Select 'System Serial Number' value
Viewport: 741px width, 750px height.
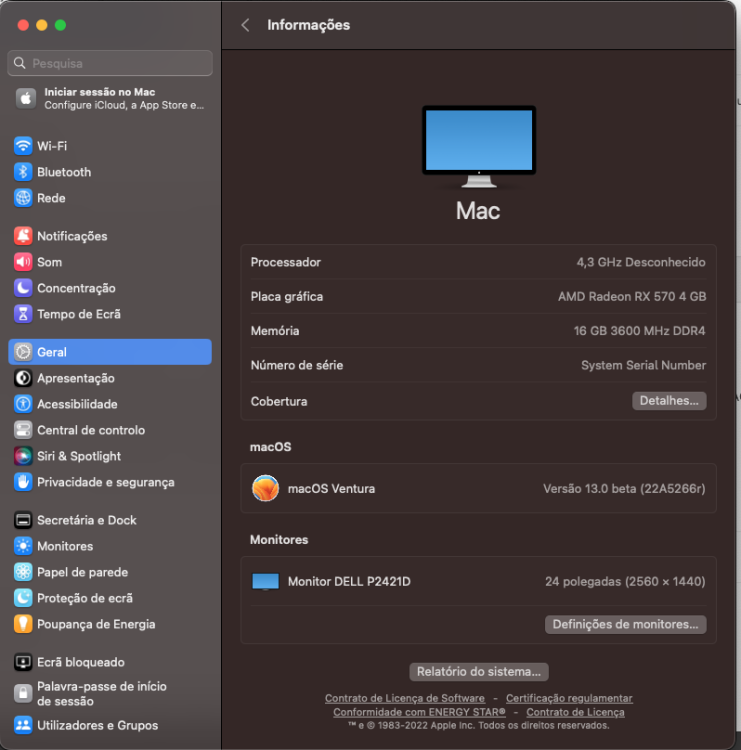pos(643,365)
